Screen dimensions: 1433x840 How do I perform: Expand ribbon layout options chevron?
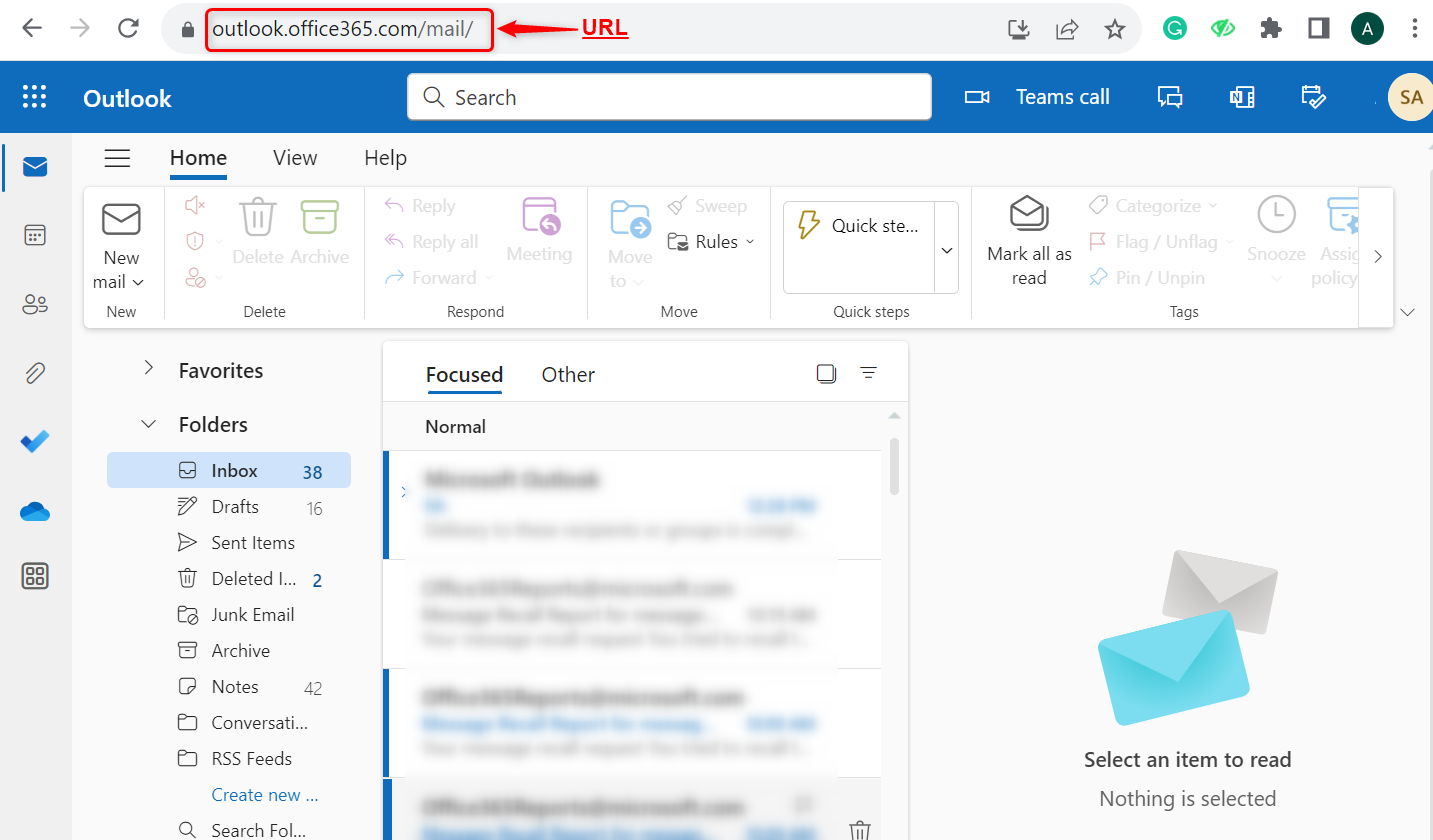click(1409, 313)
